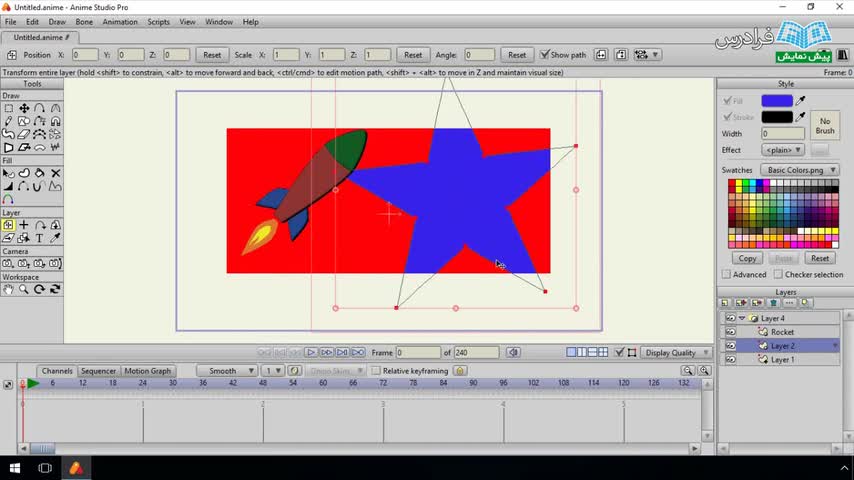Open the Swatches Basic Colors dropdown
The width and height of the screenshot is (854, 480).
coord(800,170)
